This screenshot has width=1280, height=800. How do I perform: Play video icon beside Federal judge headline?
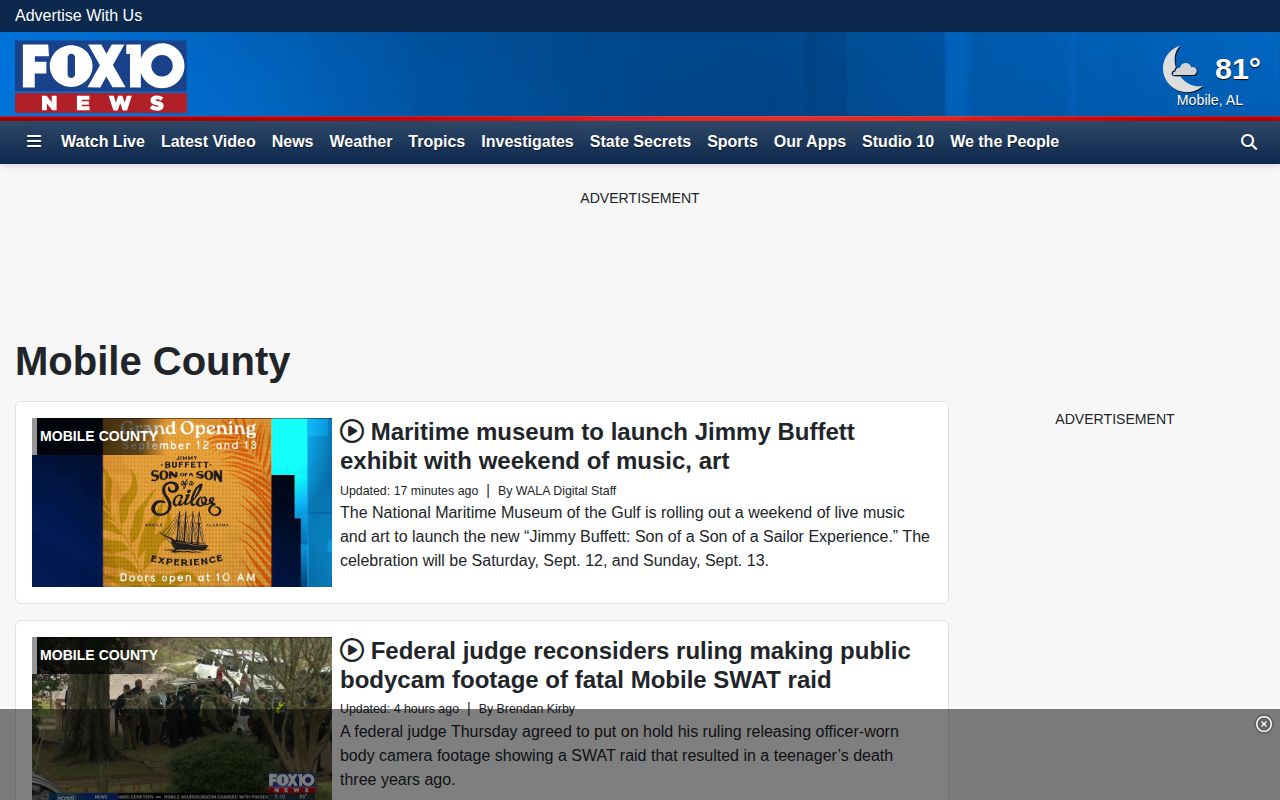coord(352,650)
